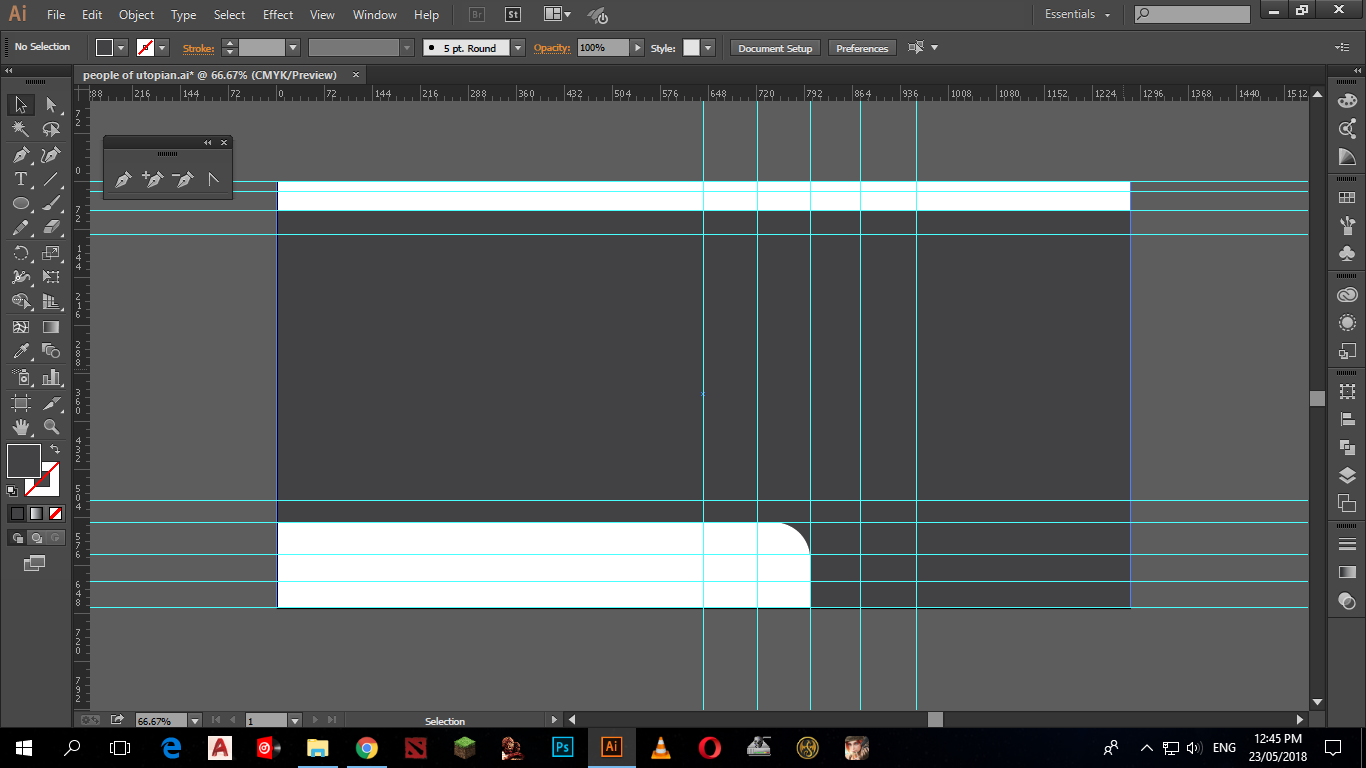The image size is (1366, 768).
Task: Click the Document Setup button
Action: pyautogui.click(x=775, y=48)
